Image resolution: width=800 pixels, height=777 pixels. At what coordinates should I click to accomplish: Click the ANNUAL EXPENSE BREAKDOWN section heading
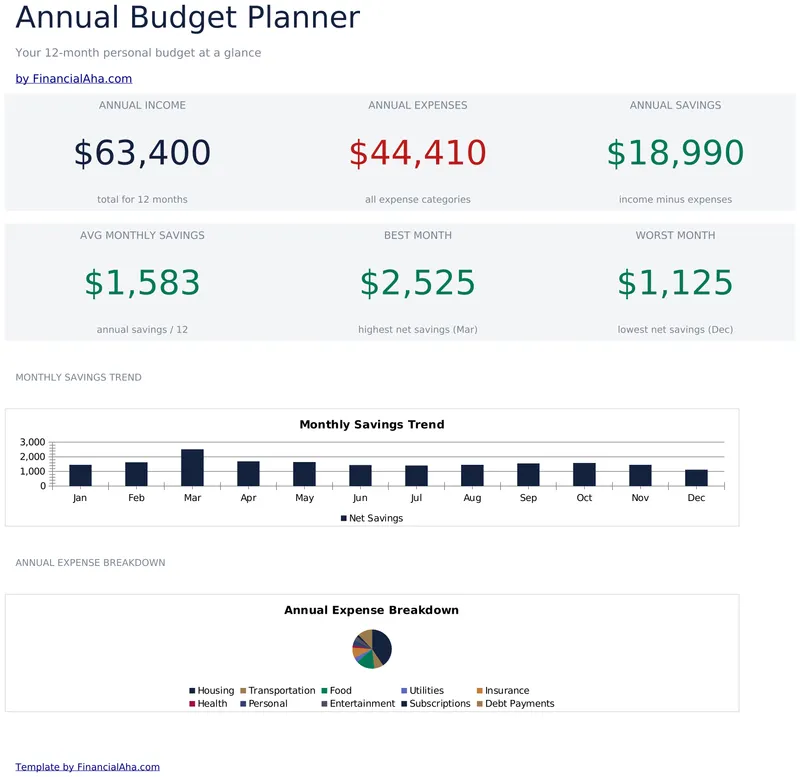[90, 563]
